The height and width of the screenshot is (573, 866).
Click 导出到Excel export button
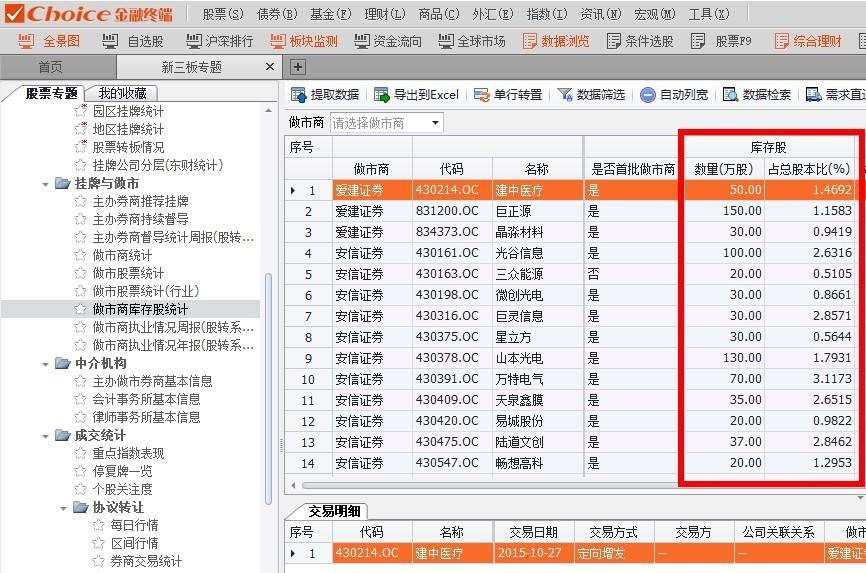[x=416, y=94]
